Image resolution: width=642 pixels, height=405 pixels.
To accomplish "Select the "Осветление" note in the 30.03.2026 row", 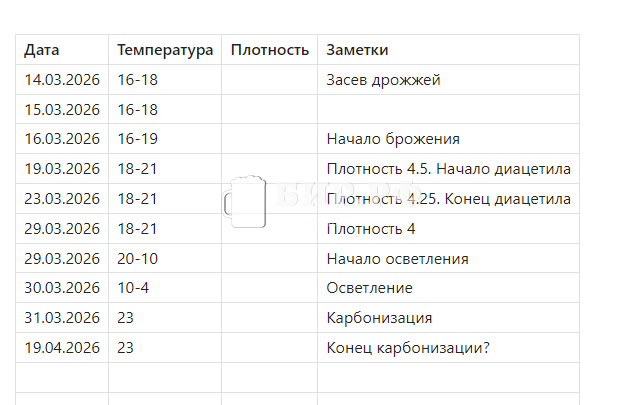I will (x=370, y=288).
